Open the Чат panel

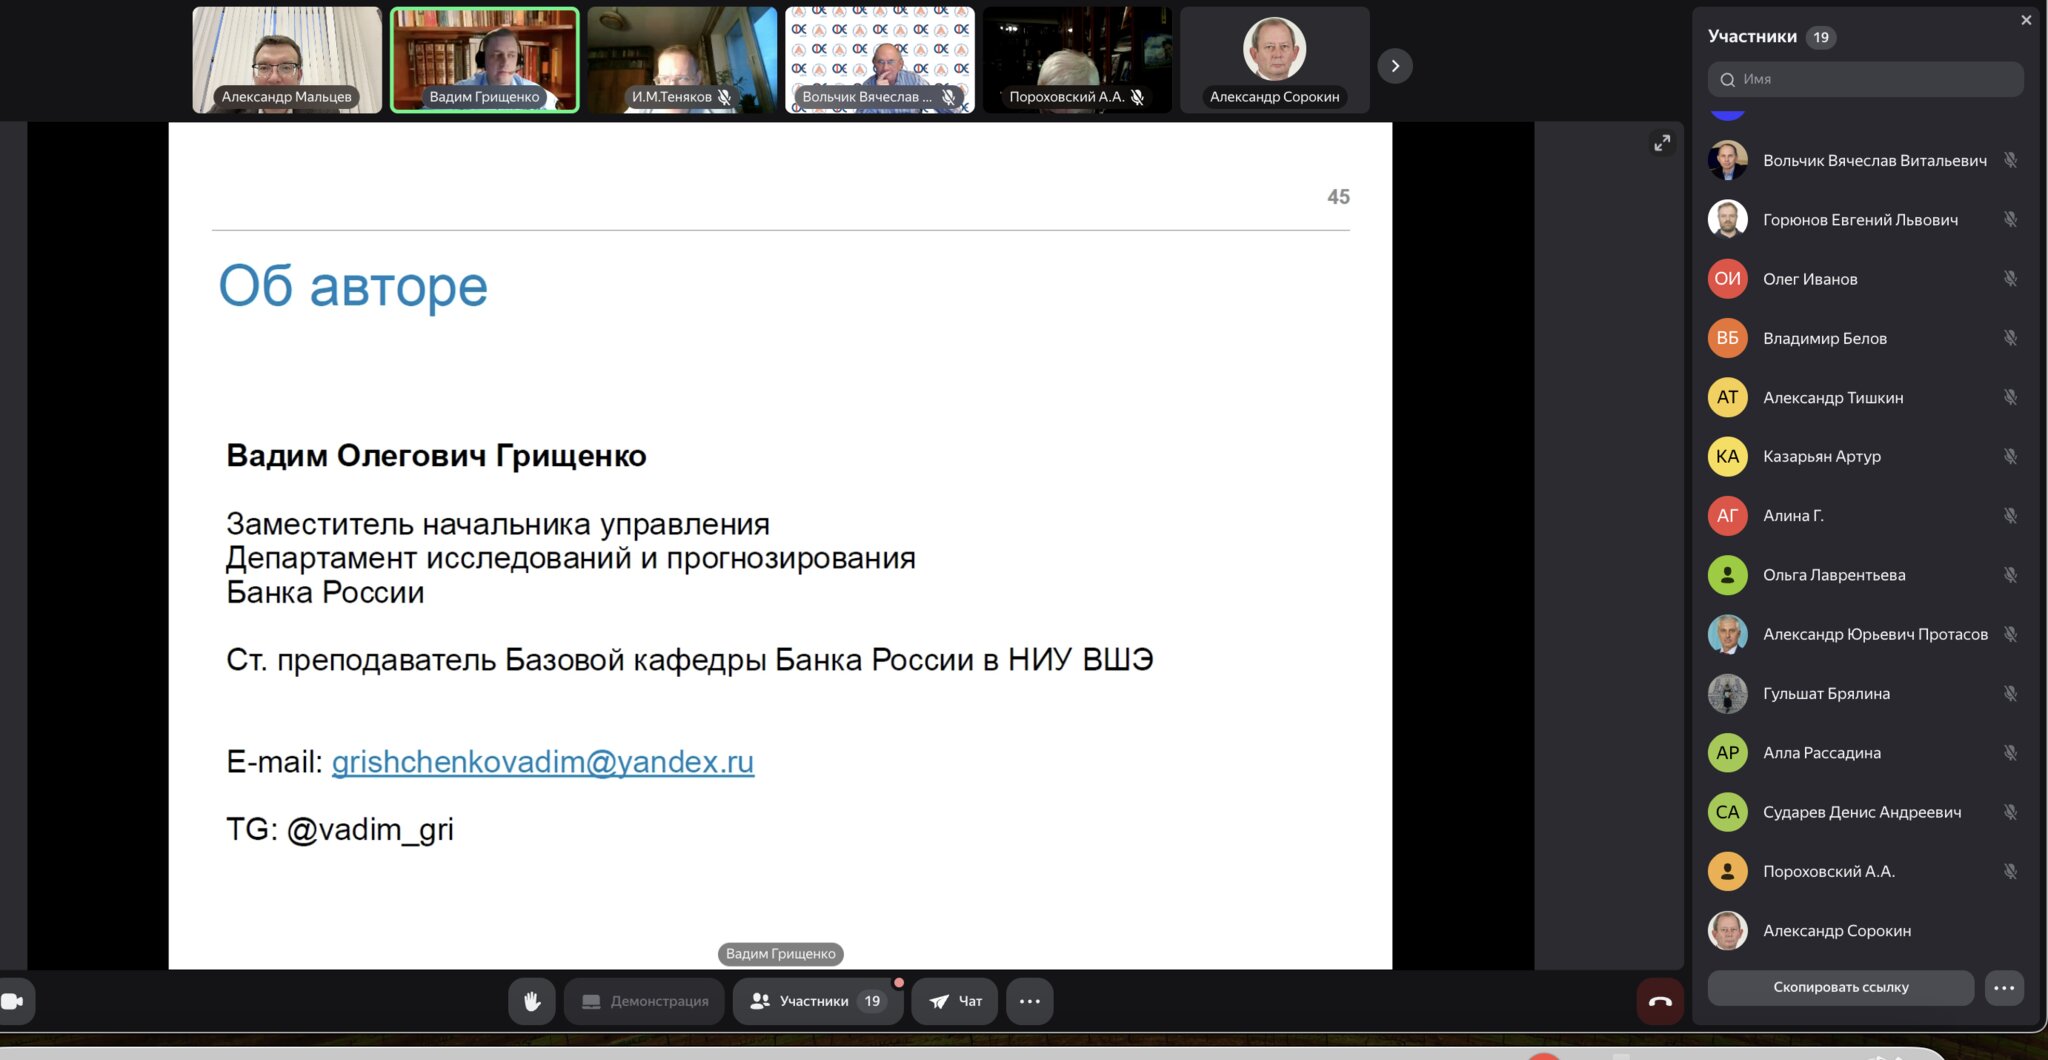point(955,1001)
